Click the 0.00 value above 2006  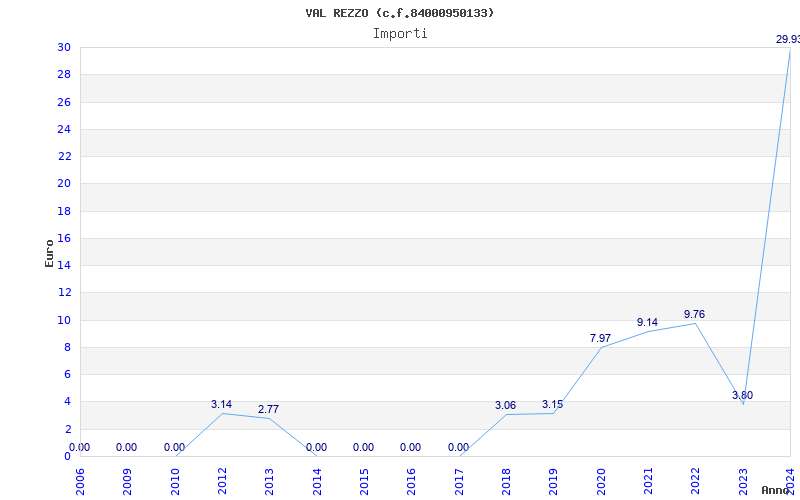(80, 447)
